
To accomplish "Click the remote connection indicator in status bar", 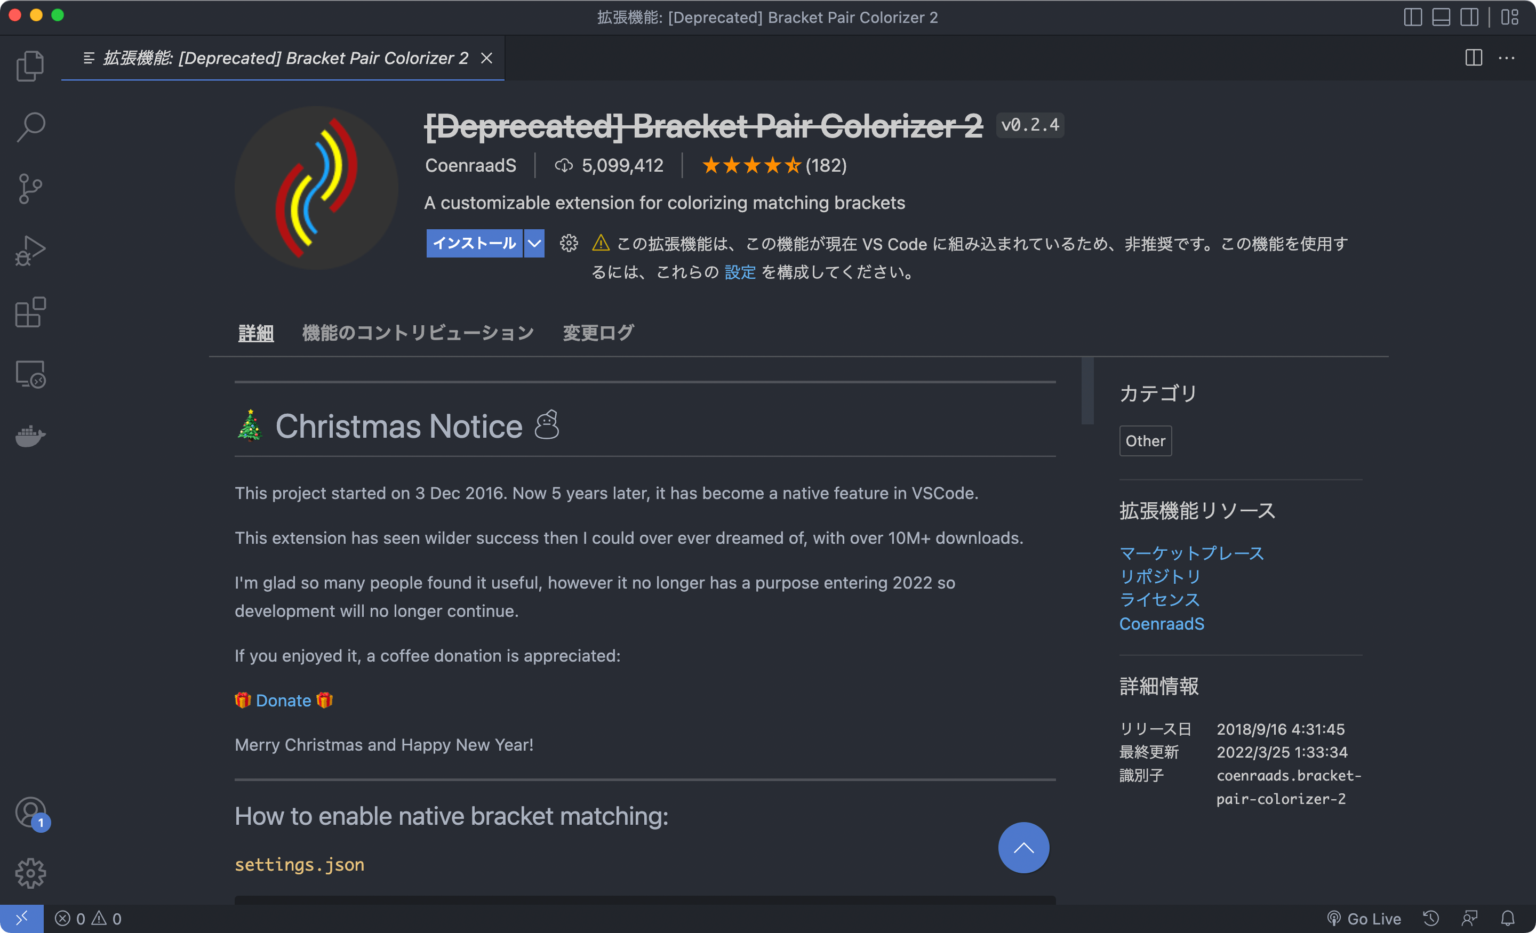I will [20, 918].
